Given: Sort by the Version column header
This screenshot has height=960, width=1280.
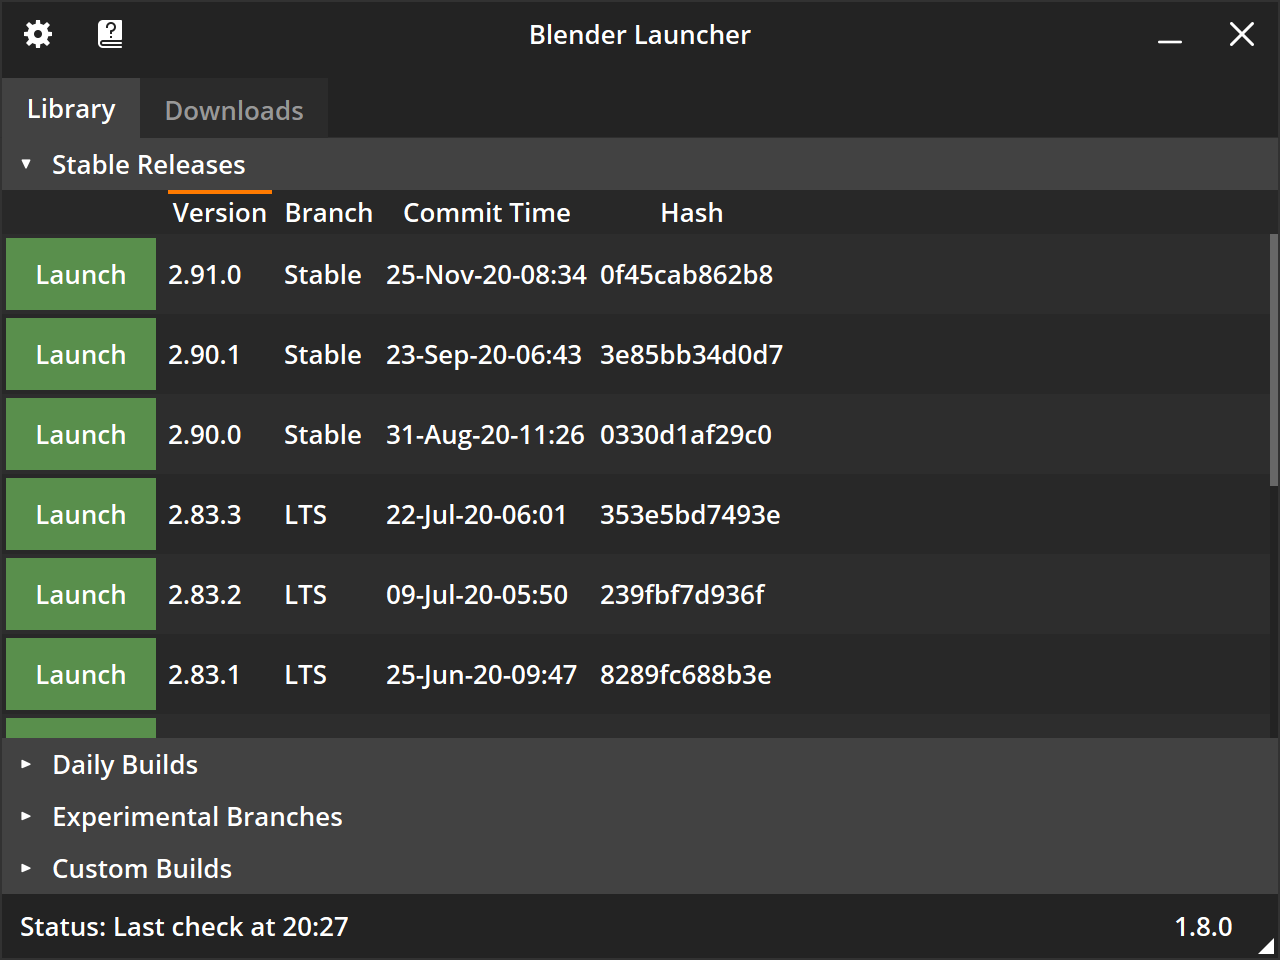Looking at the screenshot, I should click(x=220, y=213).
